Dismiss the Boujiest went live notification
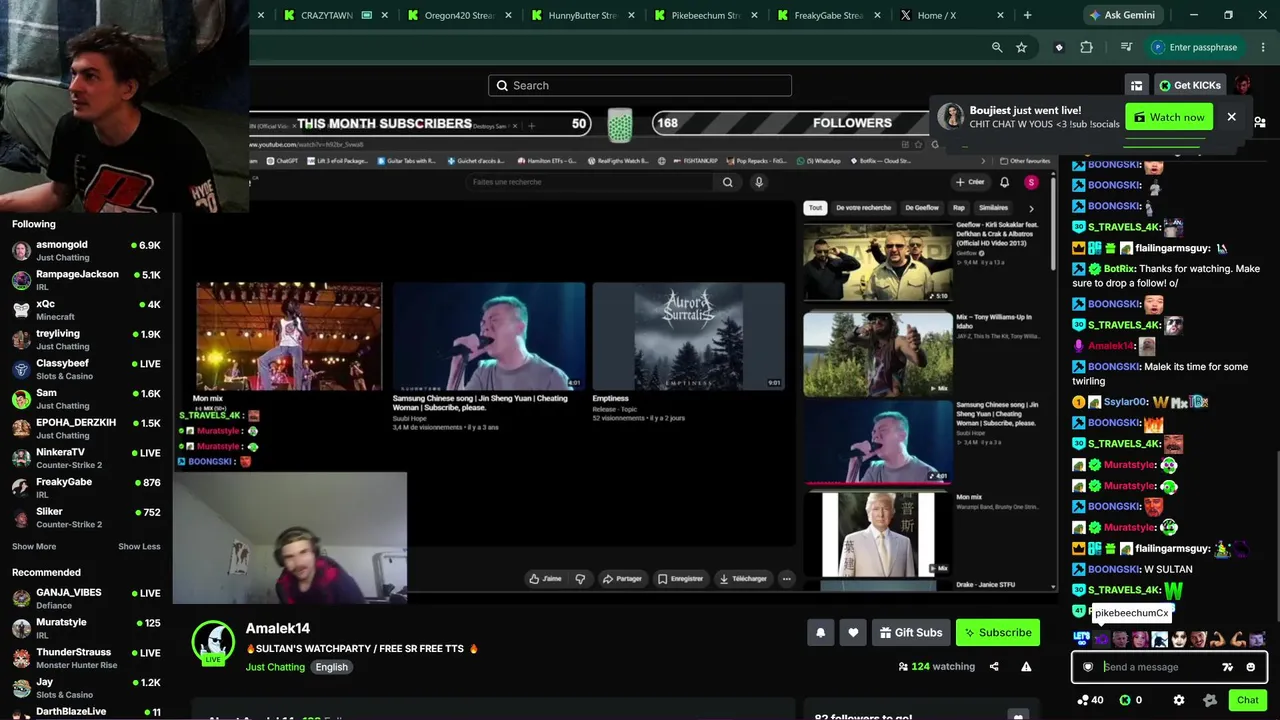The width and height of the screenshot is (1280, 720). (1231, 117)
